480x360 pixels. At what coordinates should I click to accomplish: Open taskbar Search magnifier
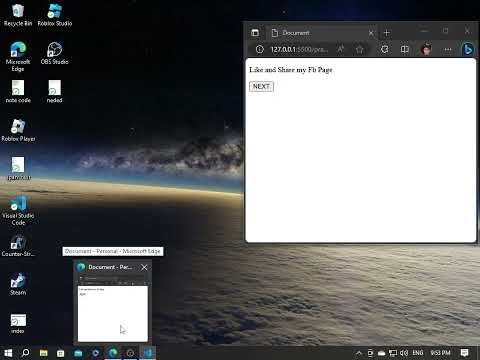[25, 353]
